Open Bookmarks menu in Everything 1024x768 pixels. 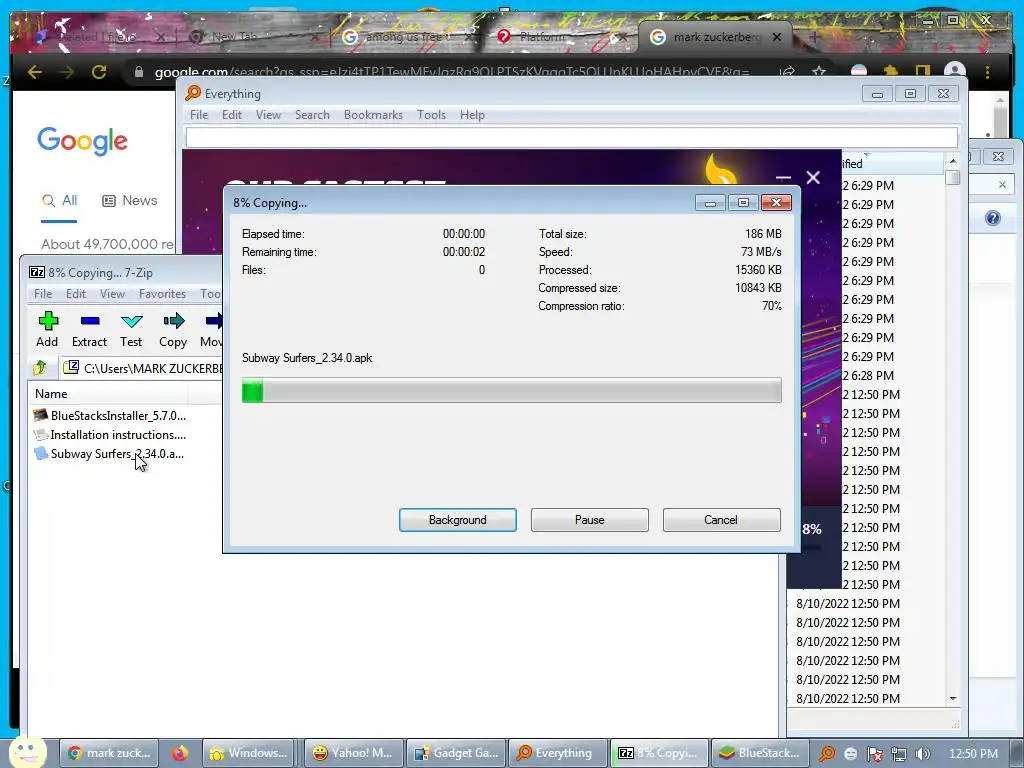374,115
